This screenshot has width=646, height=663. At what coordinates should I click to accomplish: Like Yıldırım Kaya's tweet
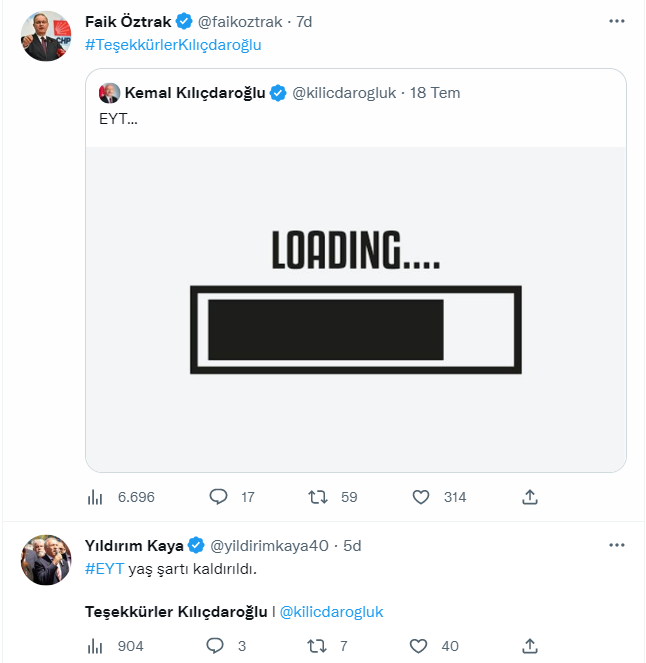(421, 646)
